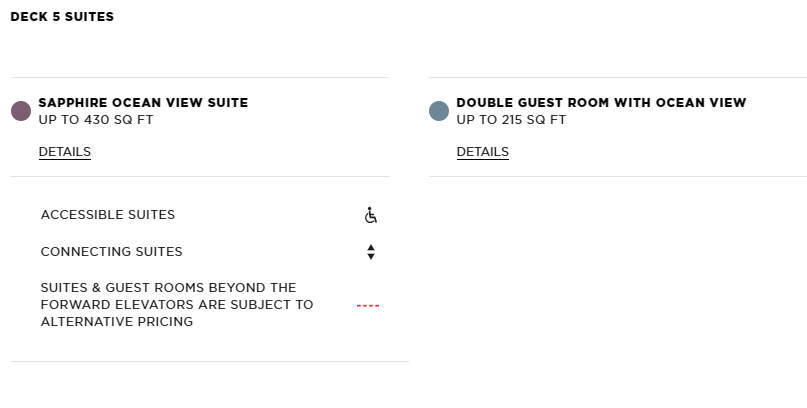Viewport: 807px width, 408px height.
Task: Click the wheelchair accessible suites icon
Action: (371, 215)
